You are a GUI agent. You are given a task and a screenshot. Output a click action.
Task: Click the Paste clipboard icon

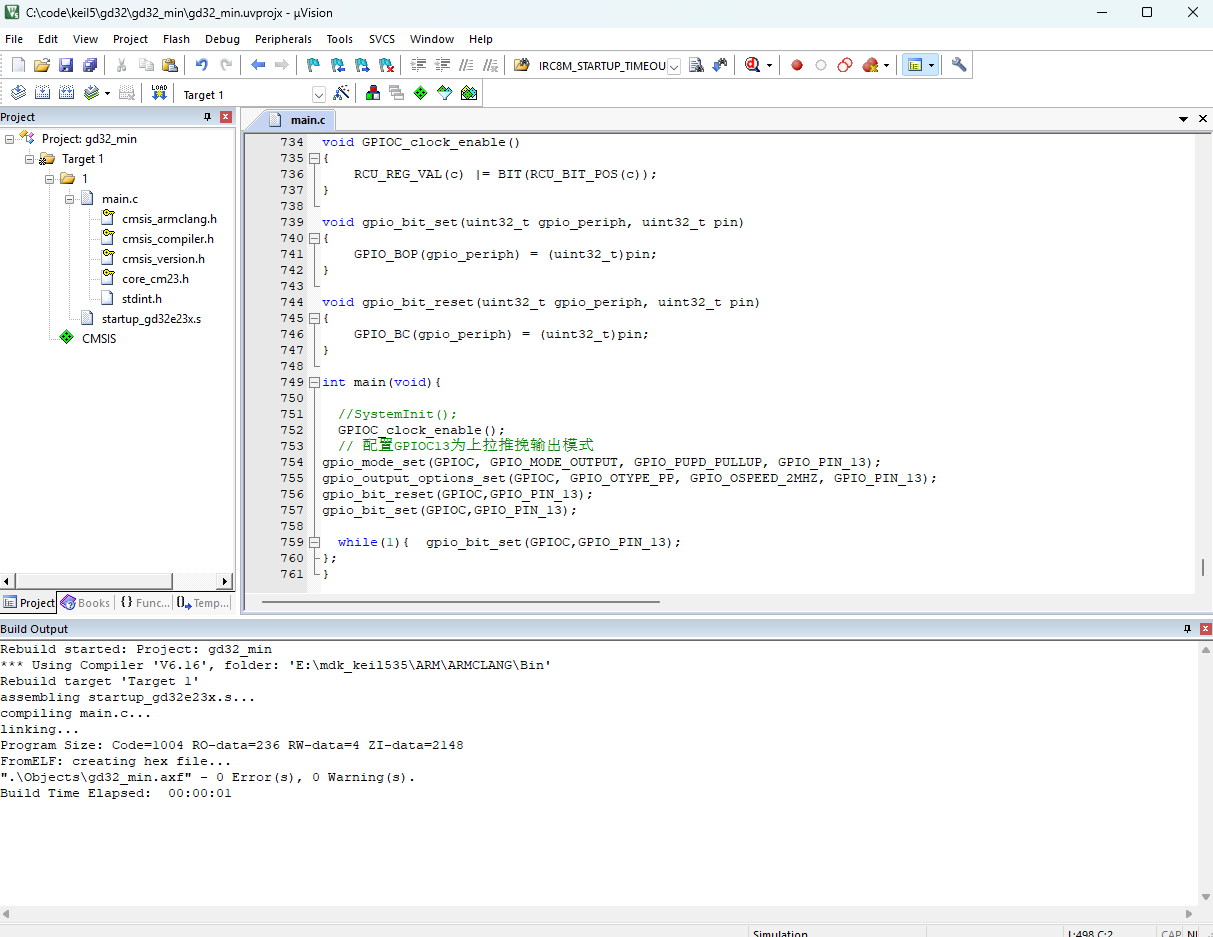coord(170,65)
